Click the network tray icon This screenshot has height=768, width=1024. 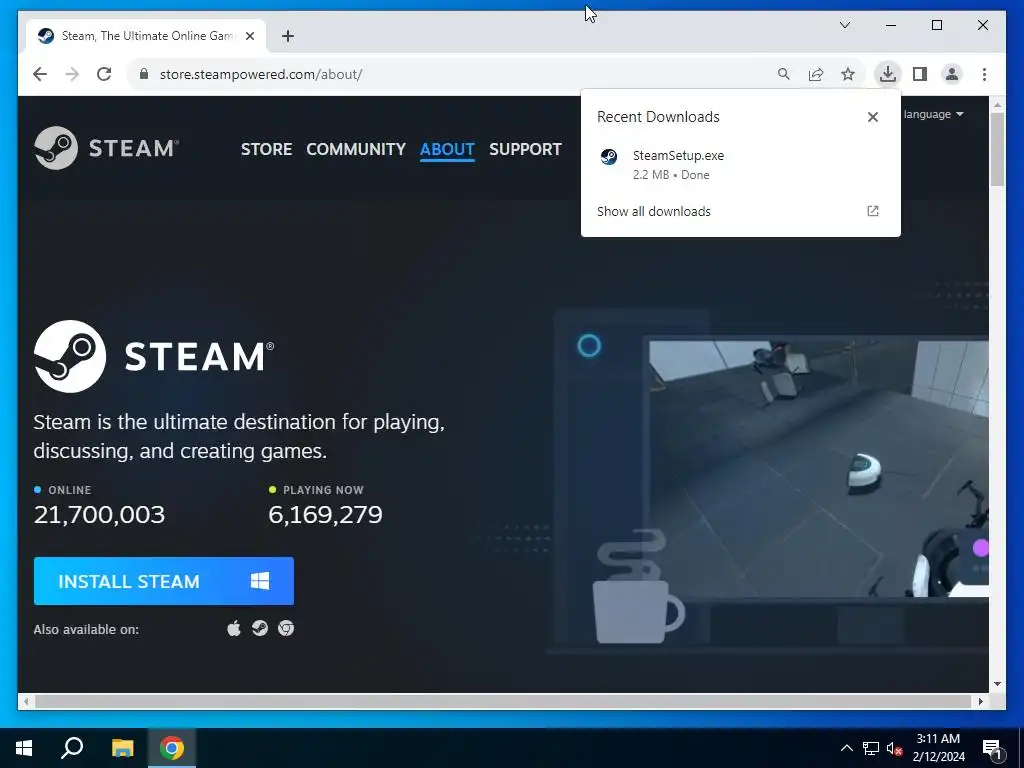coord(871,748)
